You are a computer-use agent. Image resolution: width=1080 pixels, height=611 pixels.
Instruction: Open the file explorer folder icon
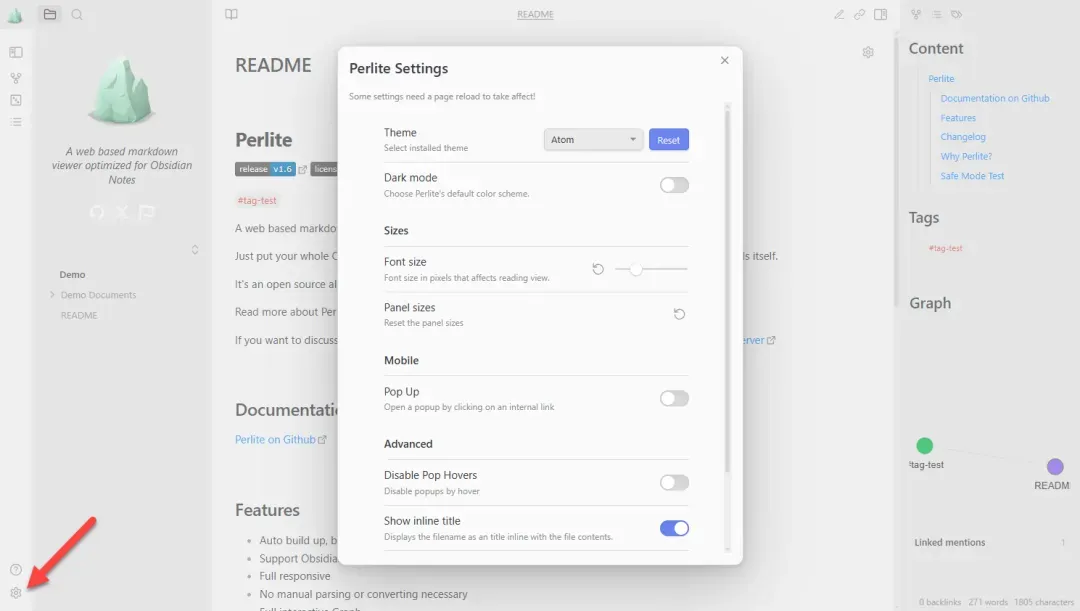click(x=50, y=14)
